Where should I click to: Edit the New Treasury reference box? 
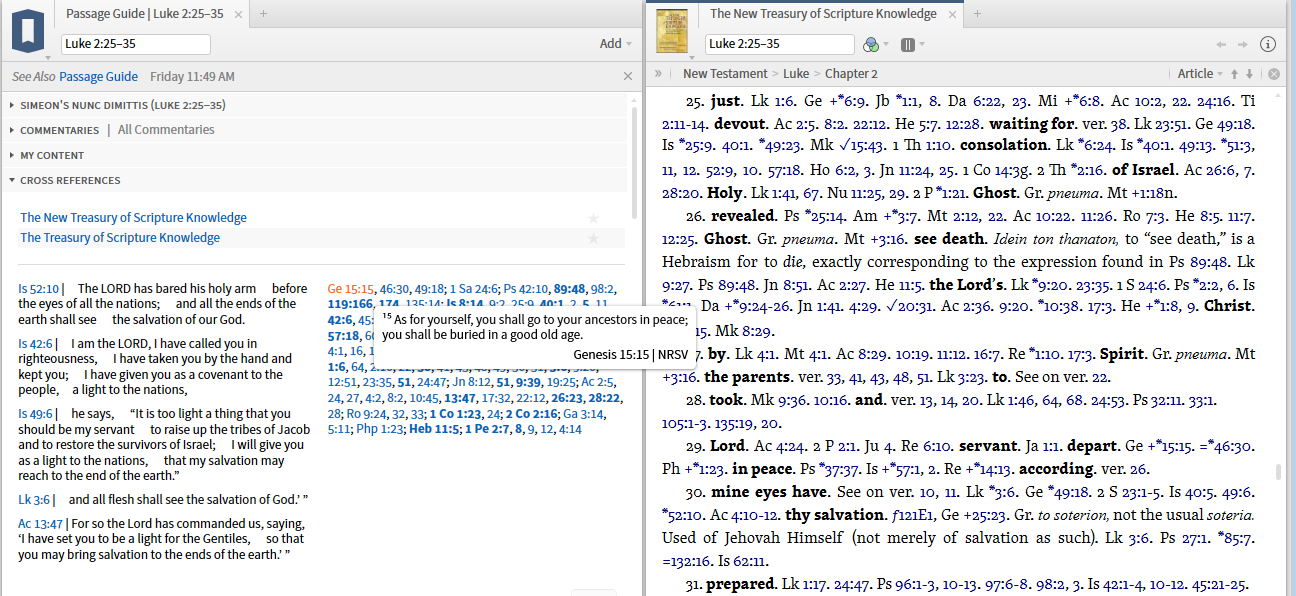[x=780, y=44]
